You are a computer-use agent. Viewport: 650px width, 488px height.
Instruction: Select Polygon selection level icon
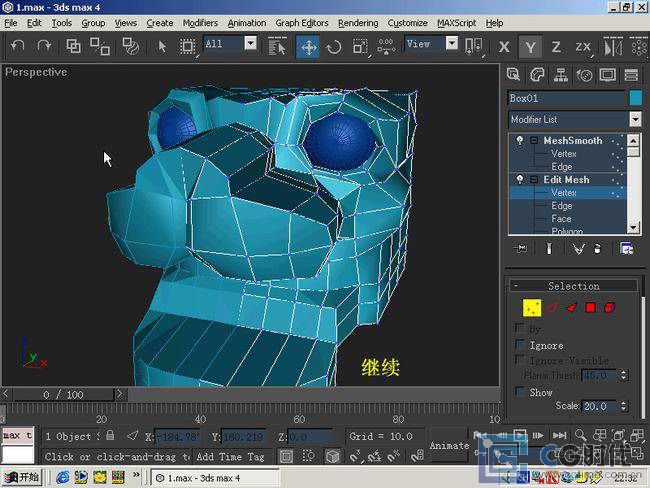591,308
